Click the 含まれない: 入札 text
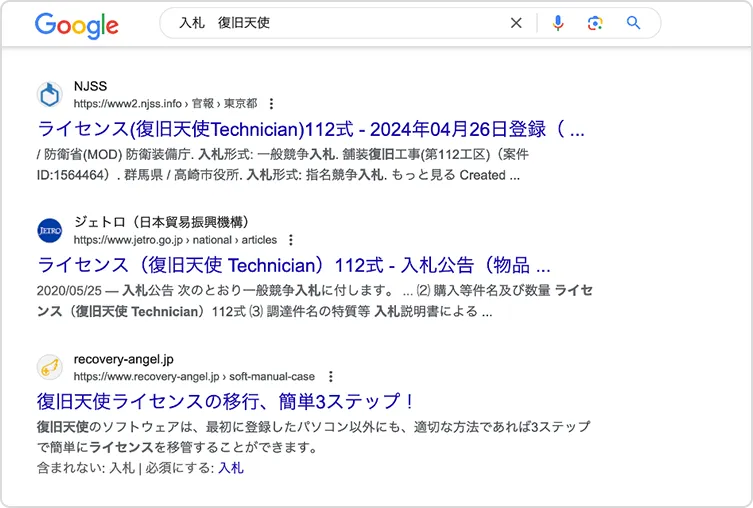 (85, 468)
